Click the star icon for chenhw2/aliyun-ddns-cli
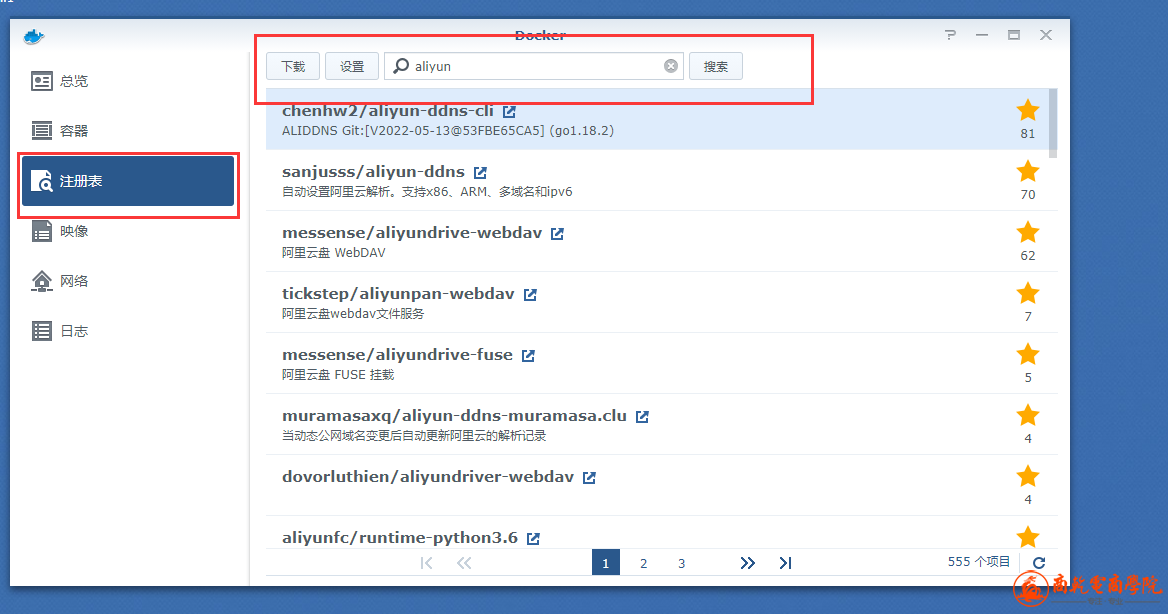 [x=1028, y=110]
